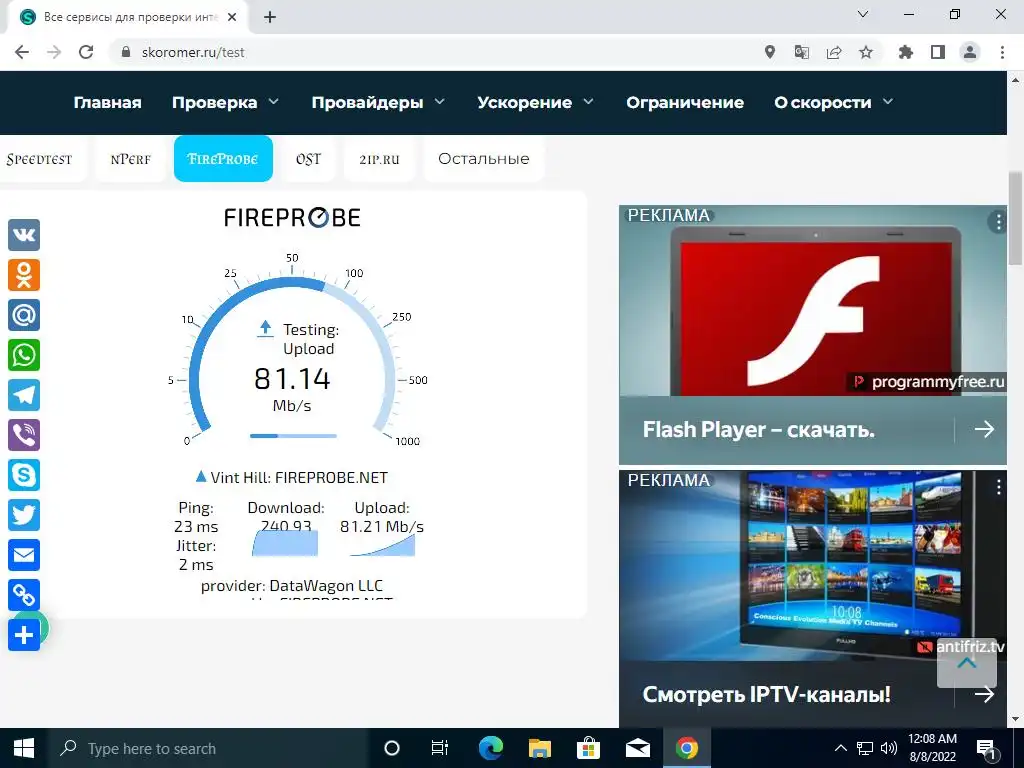
Task: Reload the page
Action: point(86,52)
